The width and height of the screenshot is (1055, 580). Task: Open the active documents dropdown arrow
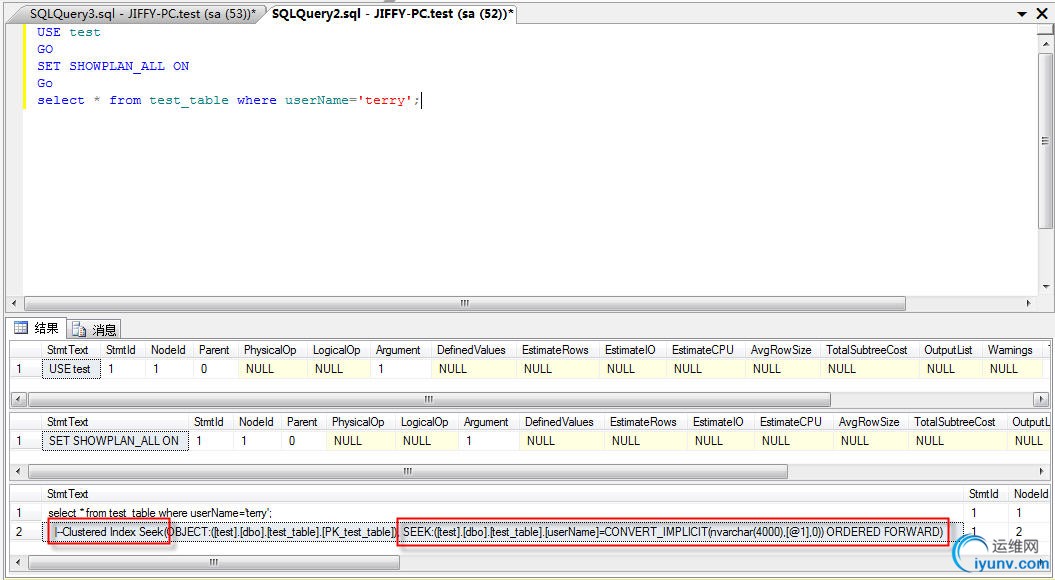pyautogui.click(x=1021, y=13)
